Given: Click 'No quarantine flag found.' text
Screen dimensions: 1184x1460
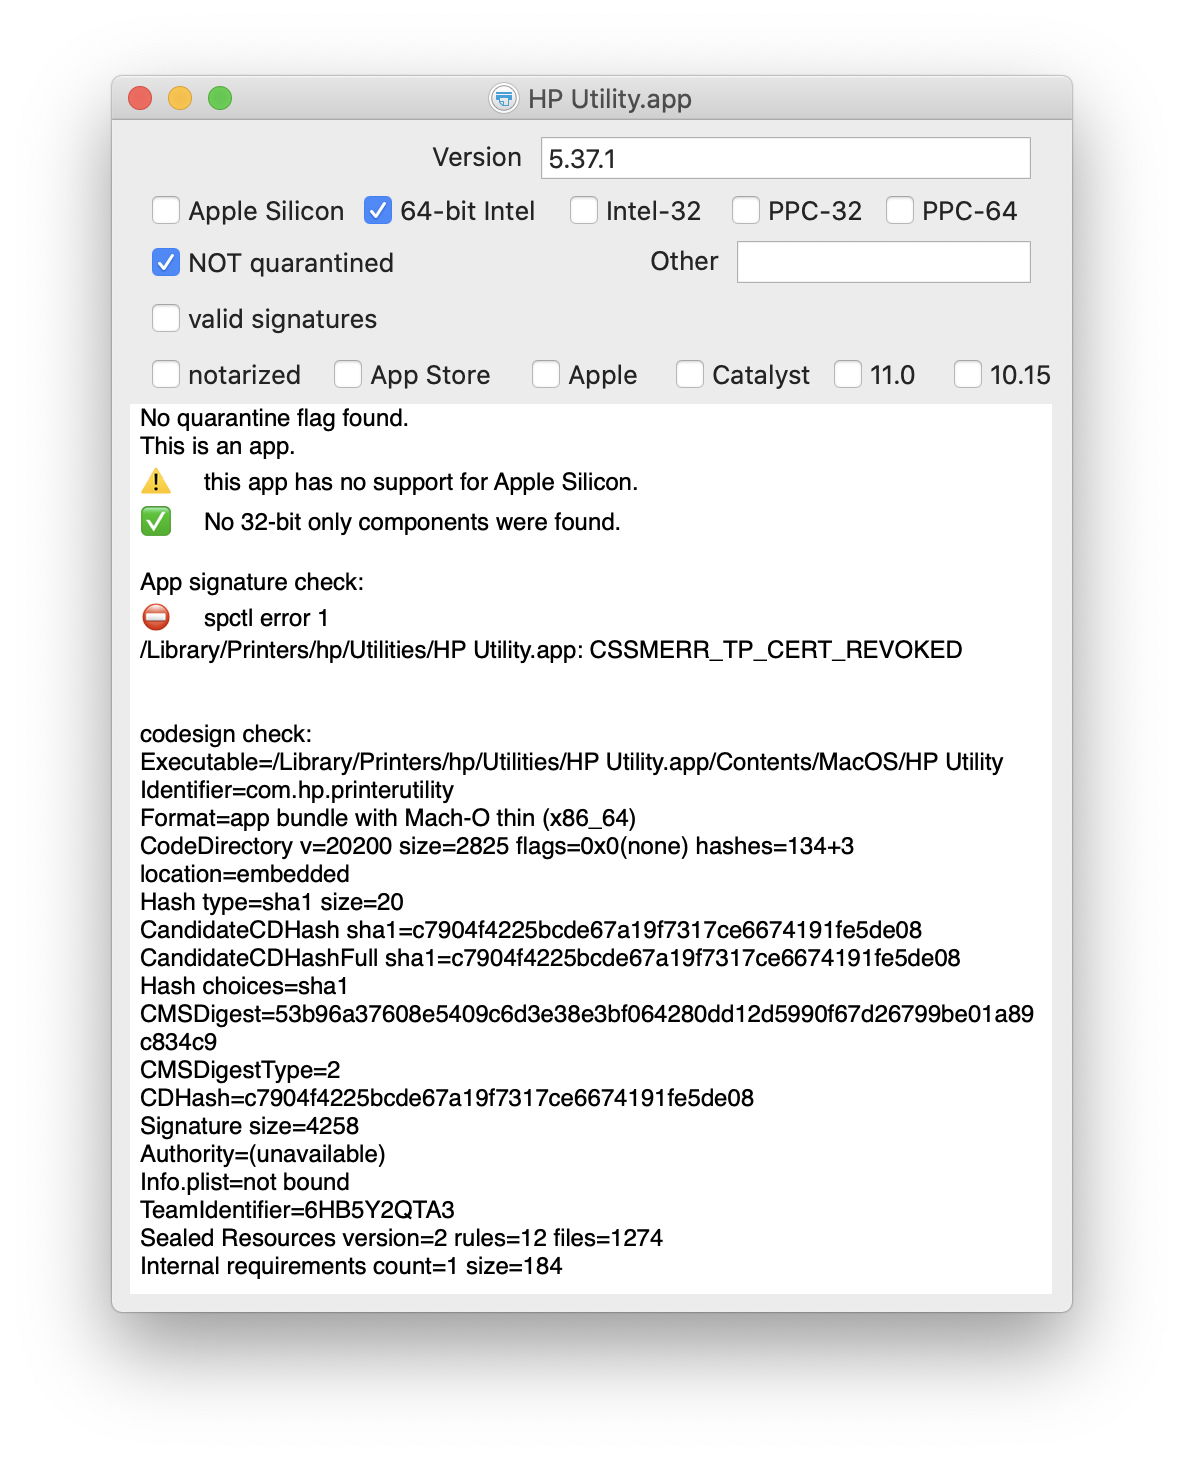Looking at the screenshot, I should (x=274, y=418).
